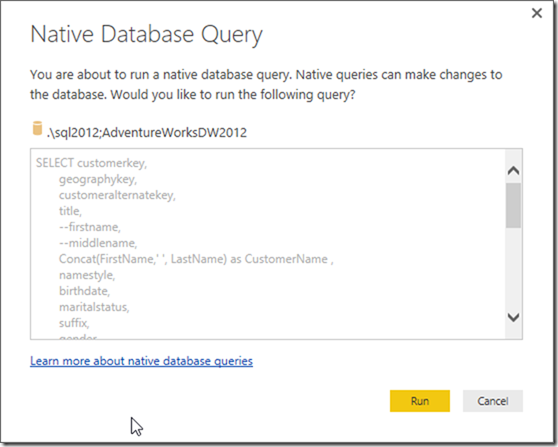Close the Native Database Query dialog
Image resolution: width=558 pixels, height=447 pixels.
coord(537,13)
